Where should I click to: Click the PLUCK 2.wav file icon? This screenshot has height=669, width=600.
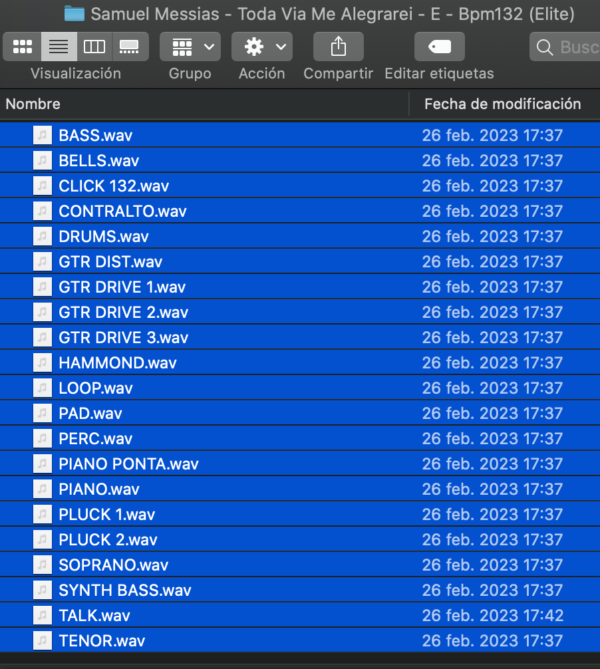click(x=42, y=539)
